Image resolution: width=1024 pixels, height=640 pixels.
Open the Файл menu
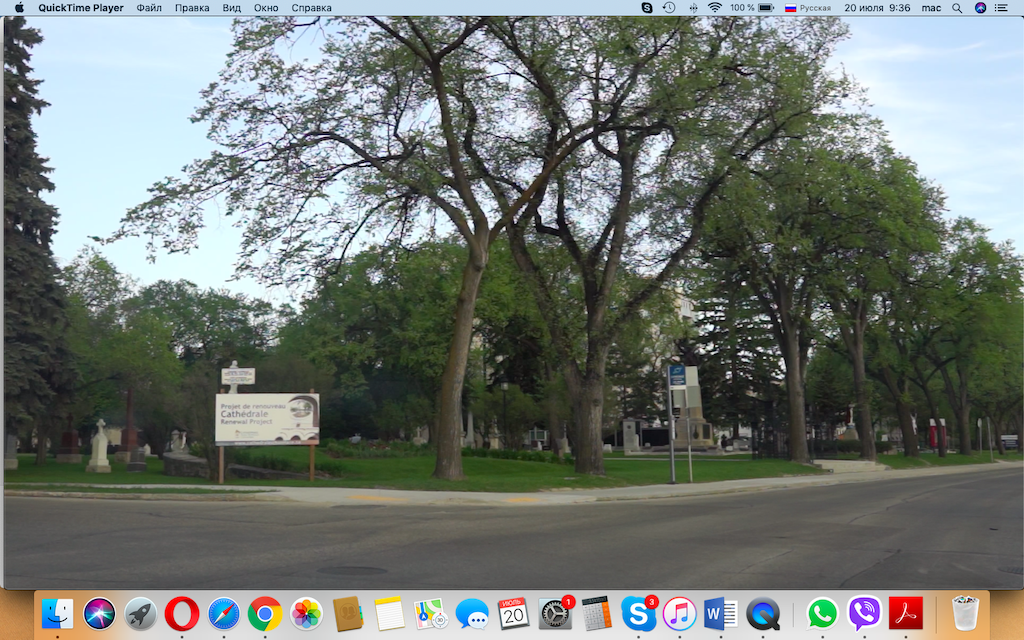click(x=149, y=8)
